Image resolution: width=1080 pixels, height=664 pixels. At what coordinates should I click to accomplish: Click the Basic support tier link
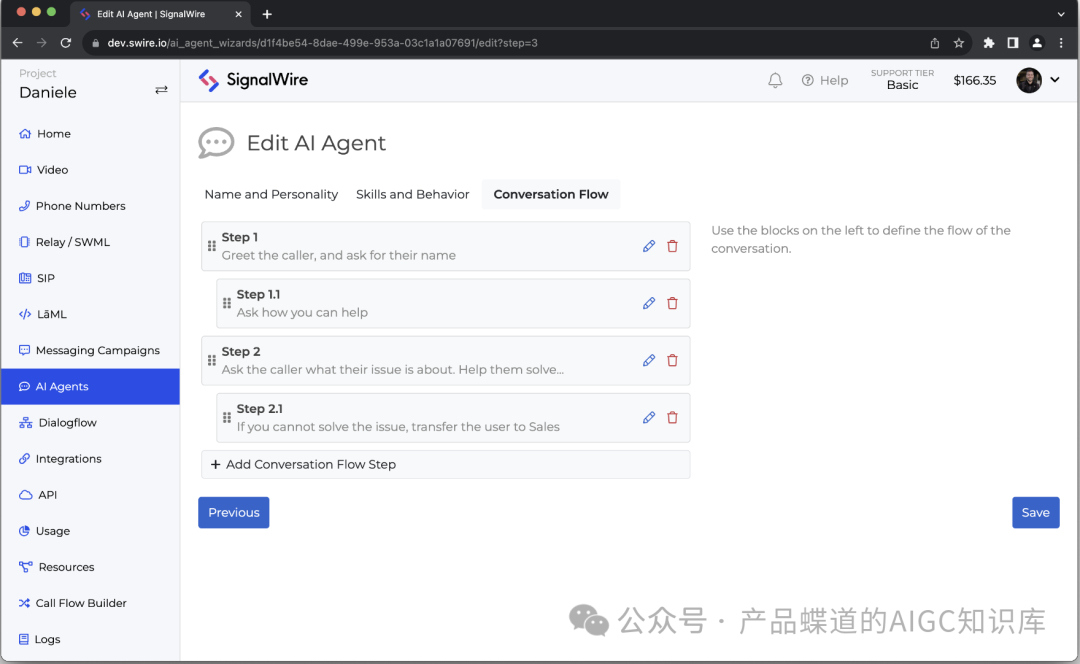click(x=902, y=80)
